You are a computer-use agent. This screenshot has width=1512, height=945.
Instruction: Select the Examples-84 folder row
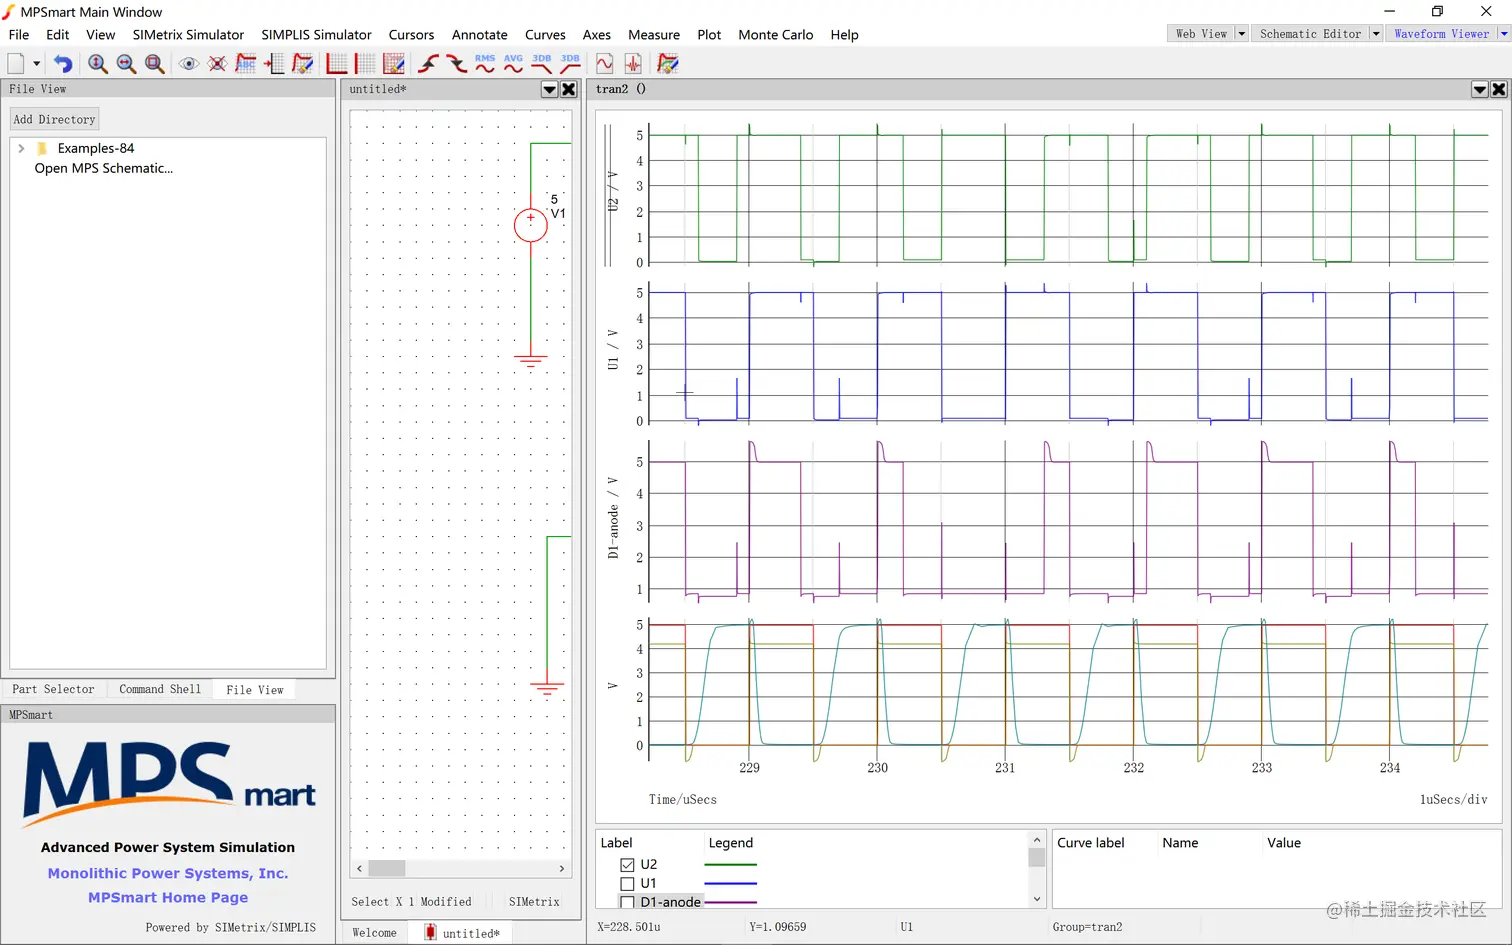(x=96, y=148)
